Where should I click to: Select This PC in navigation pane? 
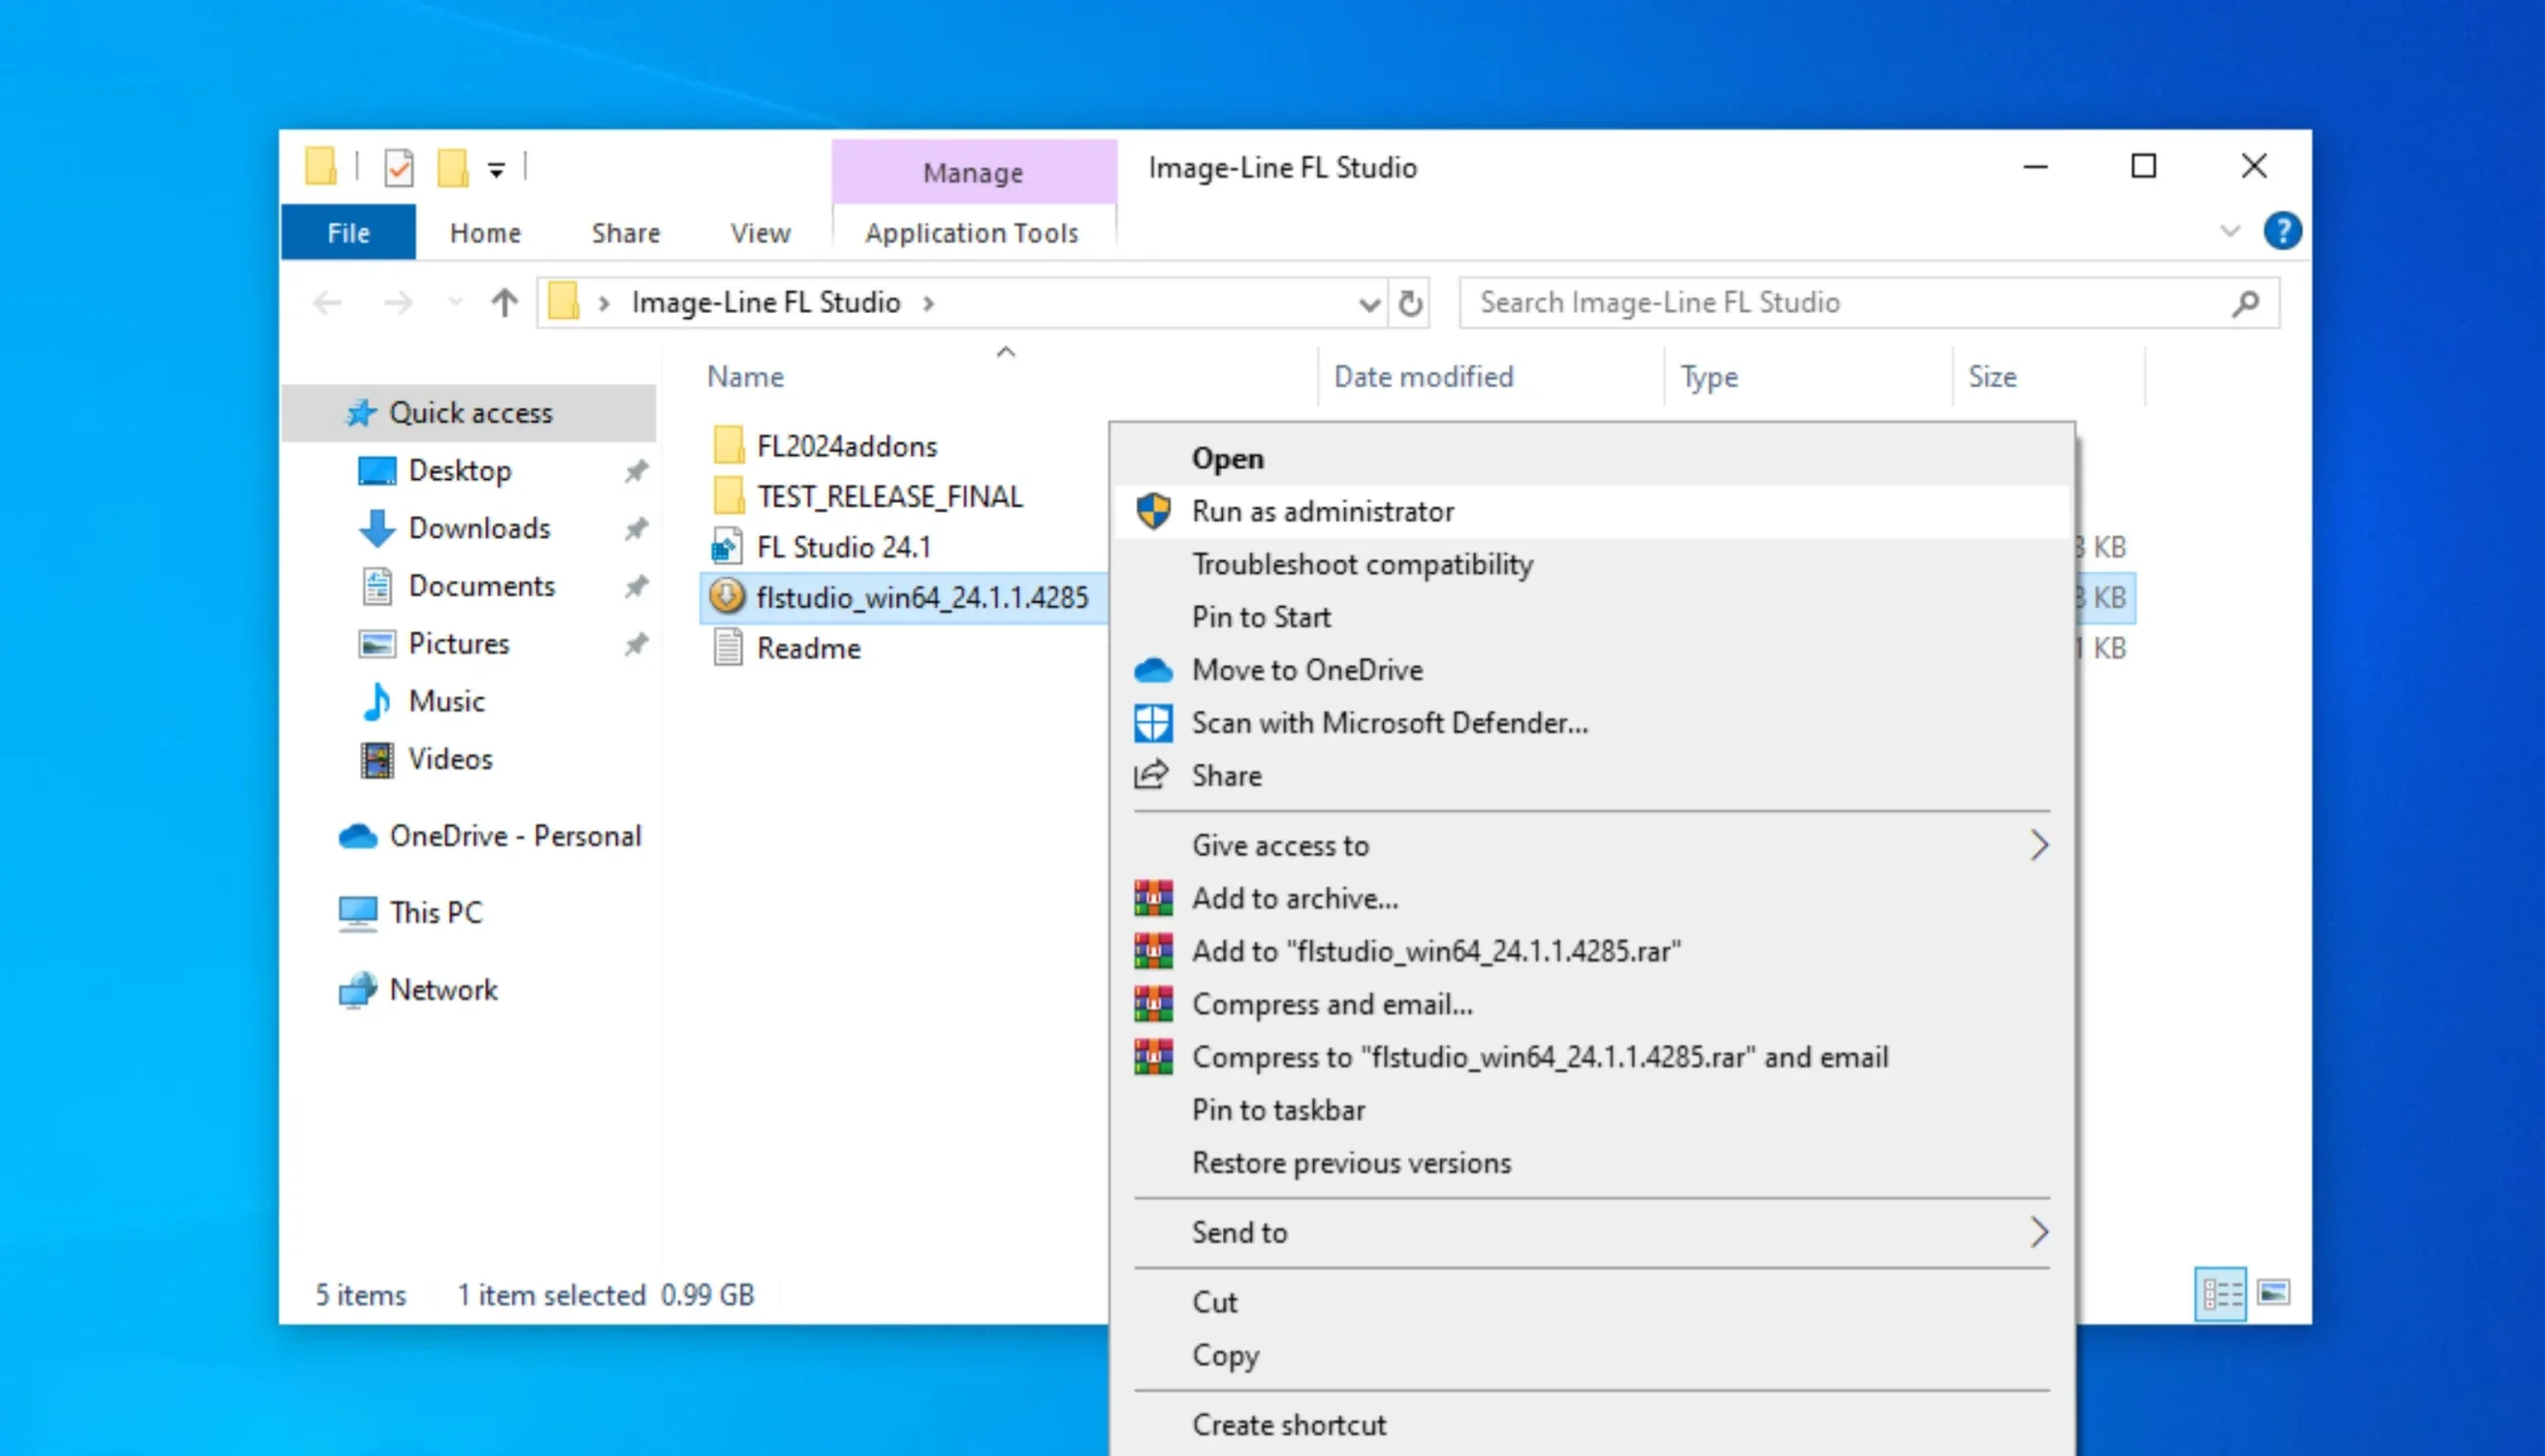pyautogui.click(x=435, y=912)
